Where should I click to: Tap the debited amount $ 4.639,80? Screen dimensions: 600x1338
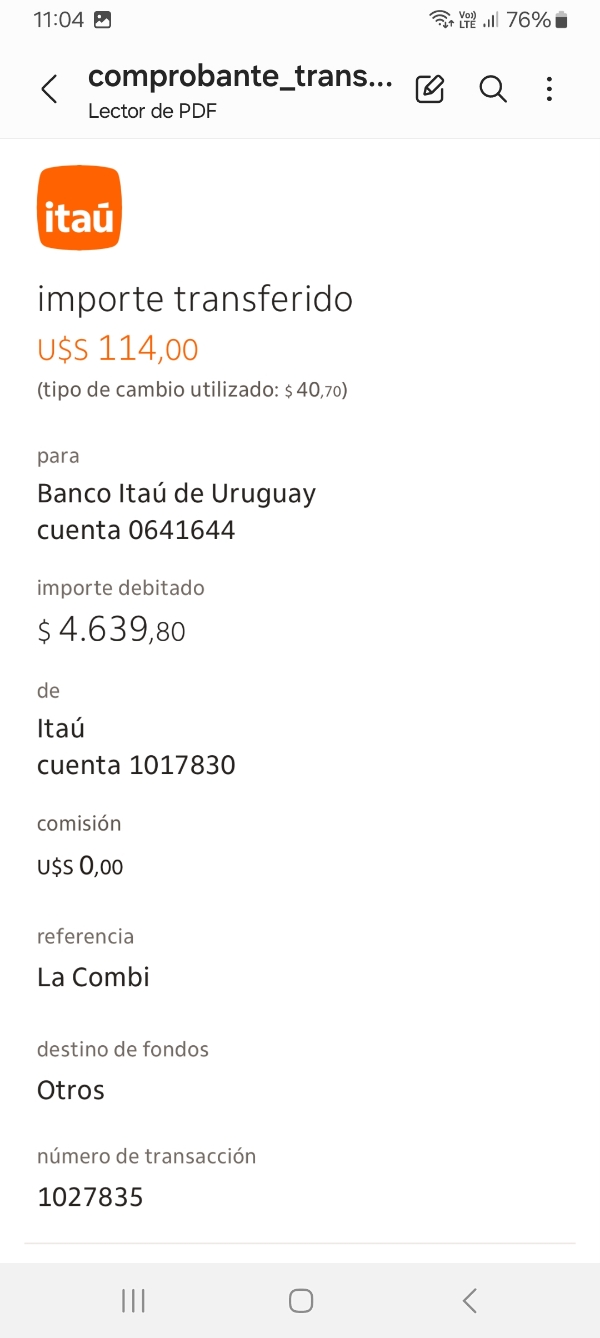(111, 630)
